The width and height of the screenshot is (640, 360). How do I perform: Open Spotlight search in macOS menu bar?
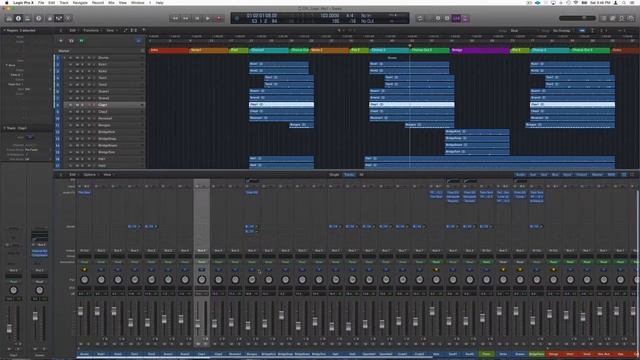click(624, 2)
